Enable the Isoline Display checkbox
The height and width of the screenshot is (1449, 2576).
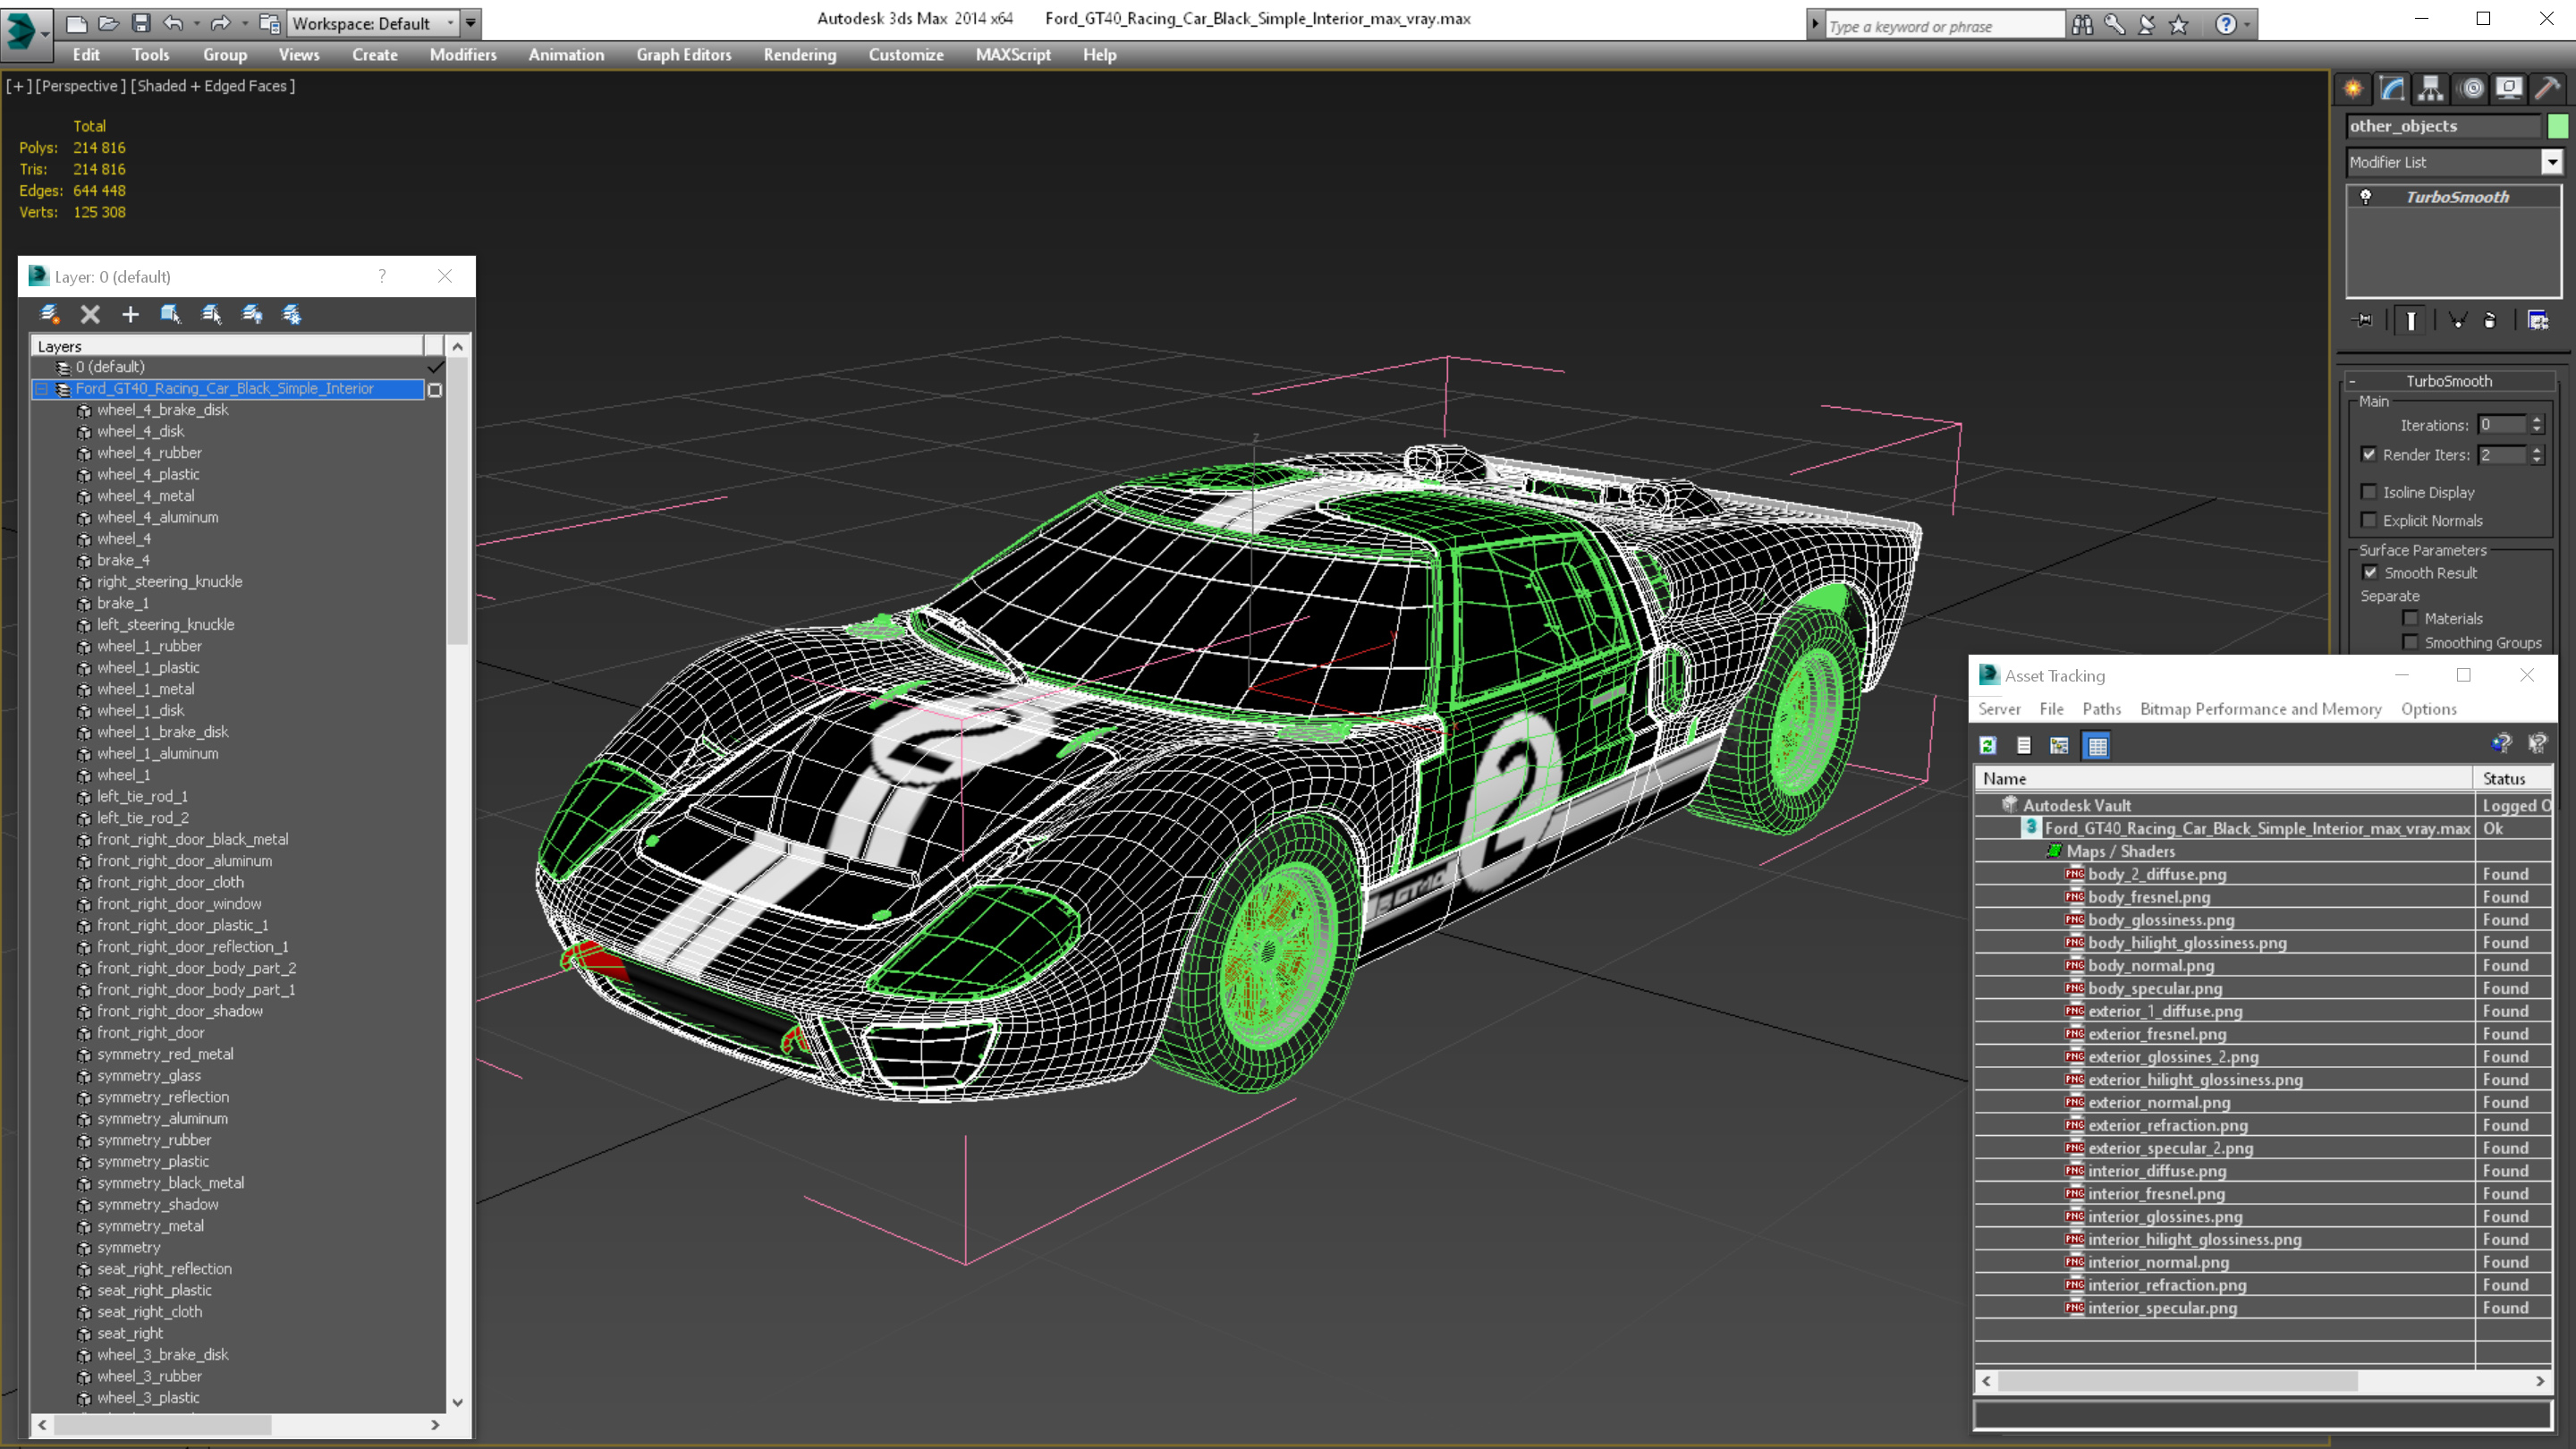coord(2369,492)
